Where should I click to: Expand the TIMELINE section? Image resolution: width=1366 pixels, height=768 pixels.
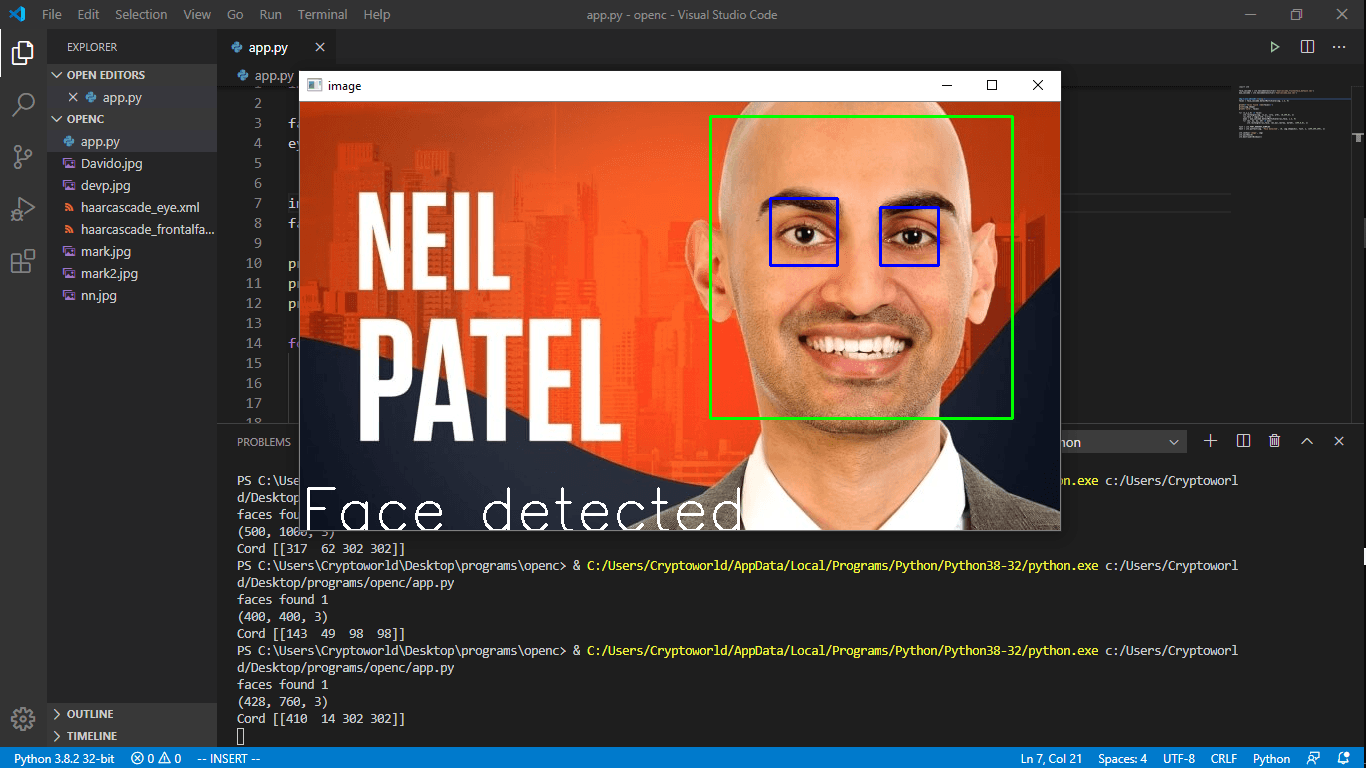91,736
